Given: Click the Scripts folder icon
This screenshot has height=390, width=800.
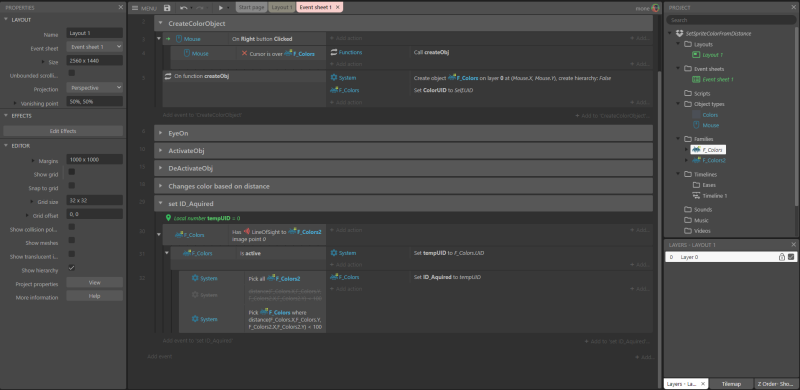Looking at the screenshot, I should click(688, 93).
